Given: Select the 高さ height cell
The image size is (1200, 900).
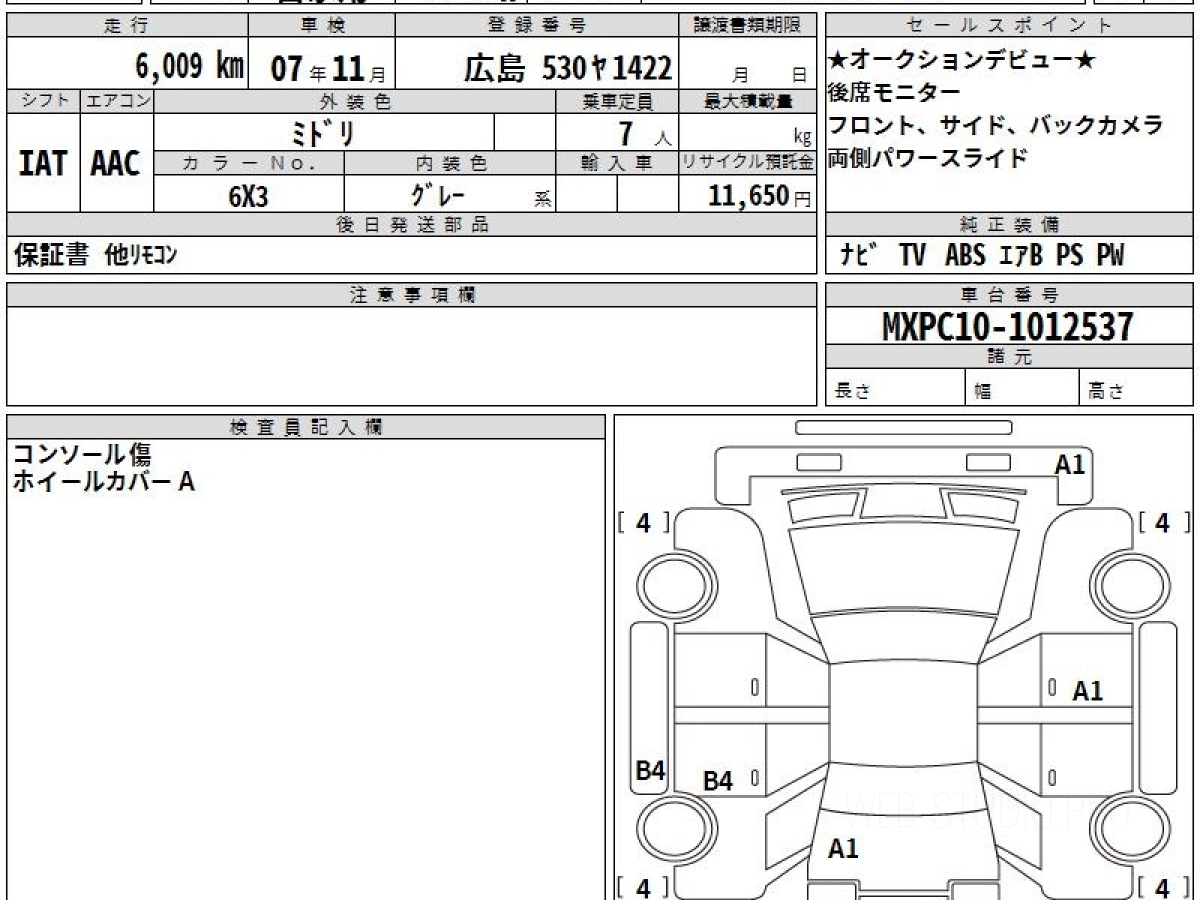Looking at the screenshot, I should (x=1137, y=389).
